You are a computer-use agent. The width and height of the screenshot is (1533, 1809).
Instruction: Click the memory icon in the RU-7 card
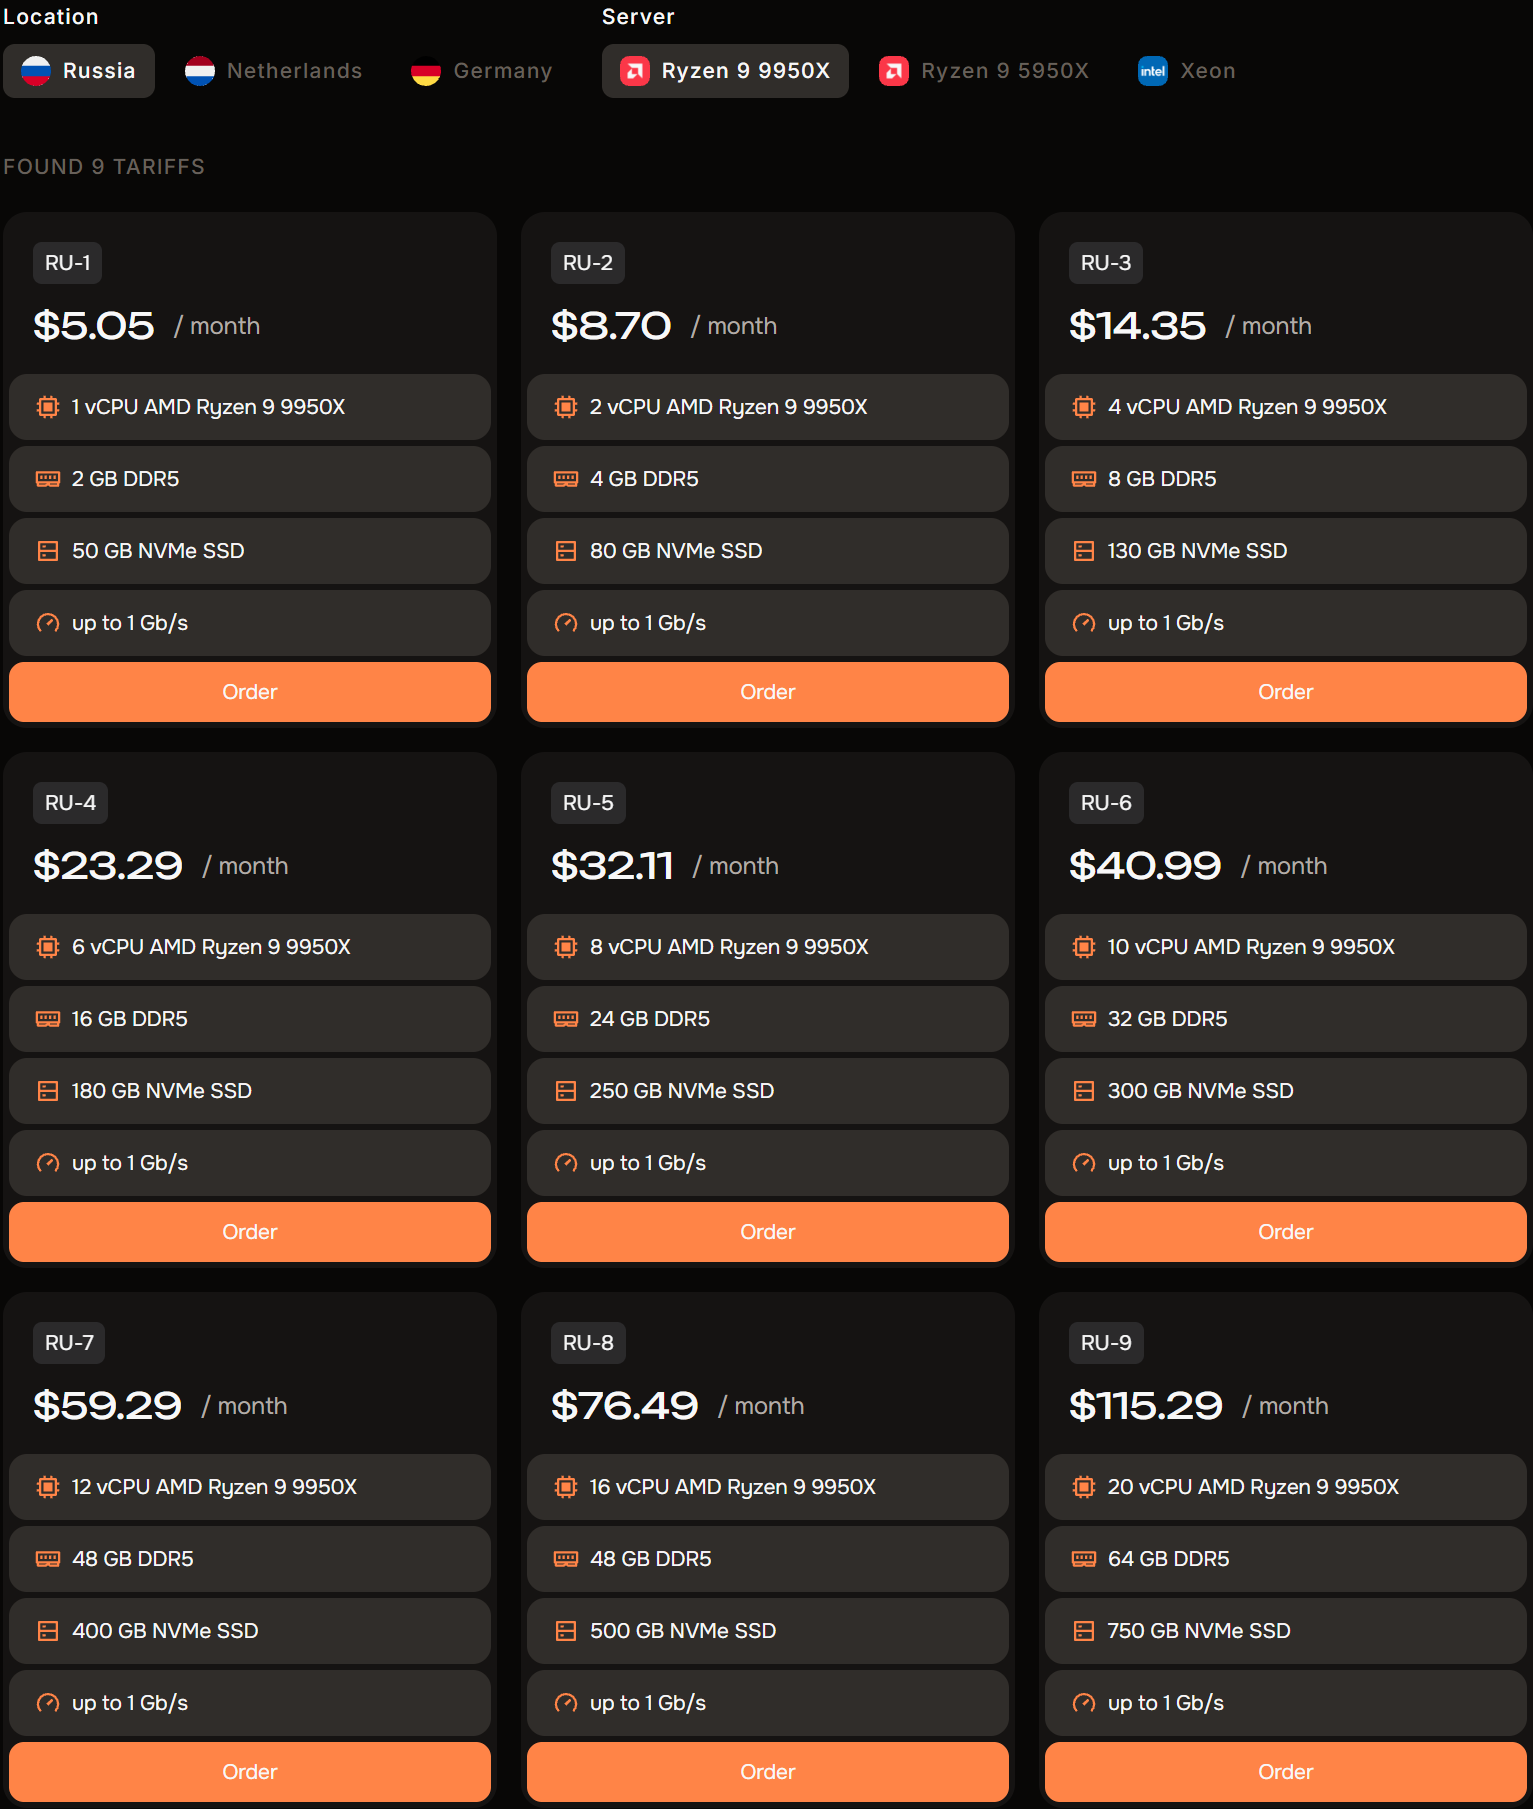[48, 1559]
